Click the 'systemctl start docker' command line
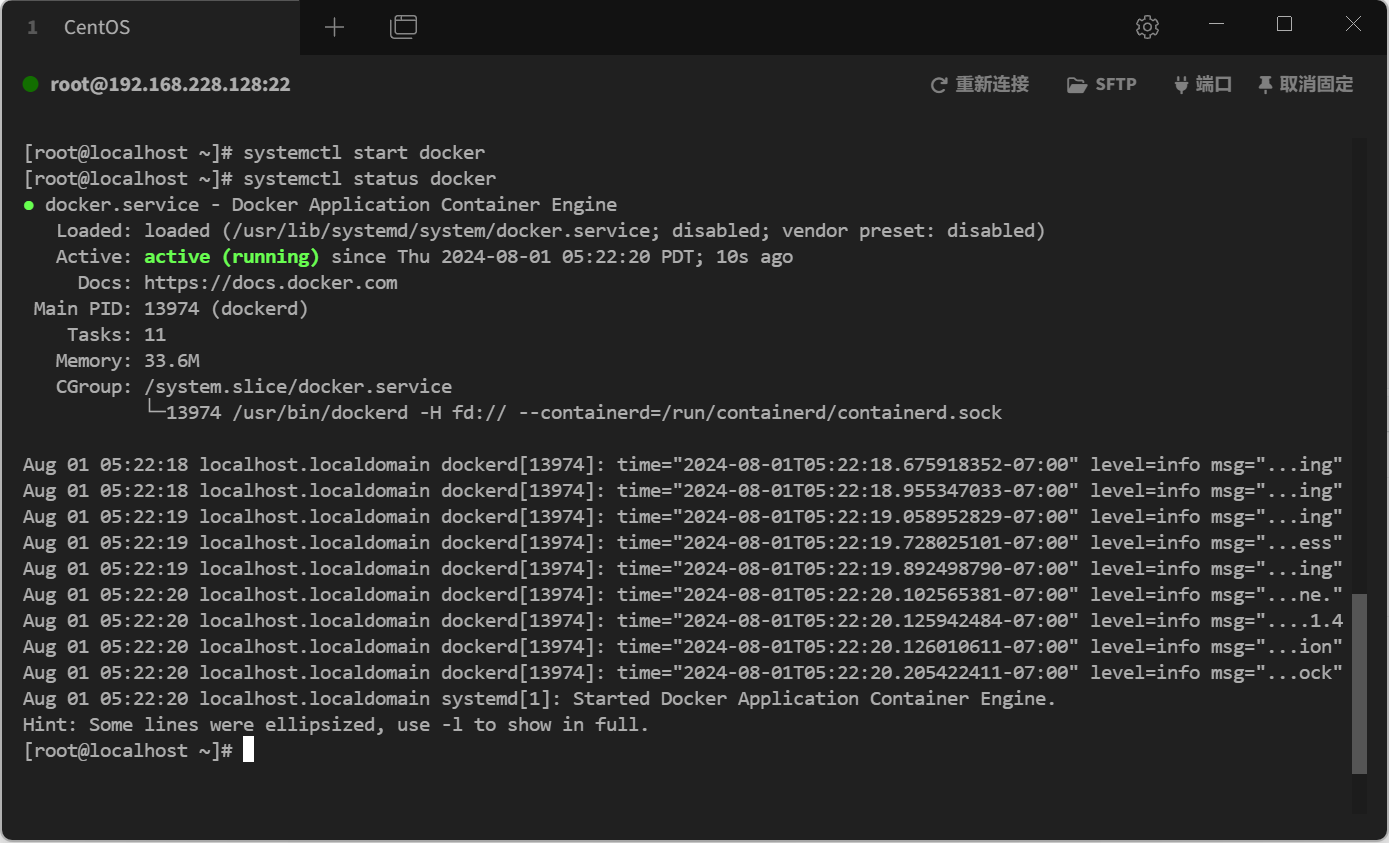The width and height of the screenshot is (1389, 843). (x=254, y=153)
